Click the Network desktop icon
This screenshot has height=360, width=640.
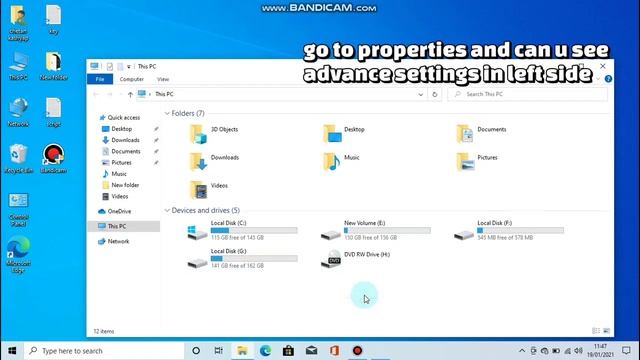pyautogui.click(x=18, y=112)
